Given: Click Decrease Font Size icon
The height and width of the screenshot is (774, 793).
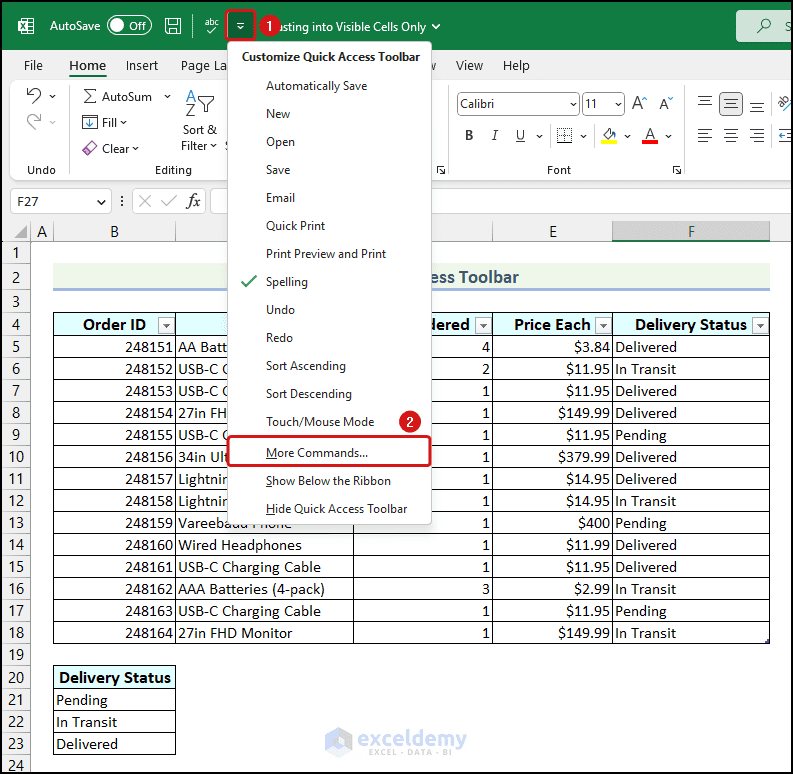Looking at the screenshot, I should [666, 104].
